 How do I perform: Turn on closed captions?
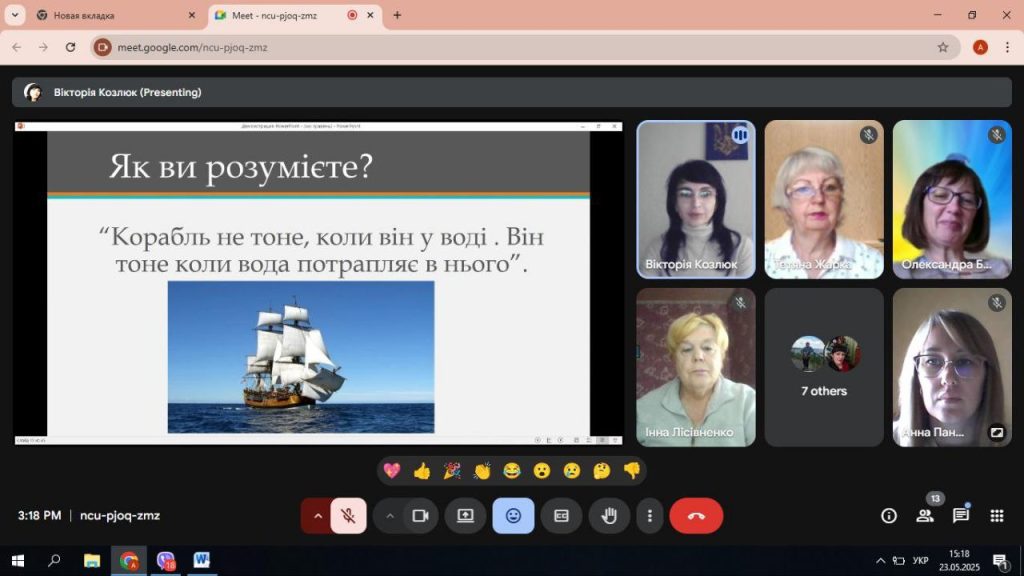(561, 516)
